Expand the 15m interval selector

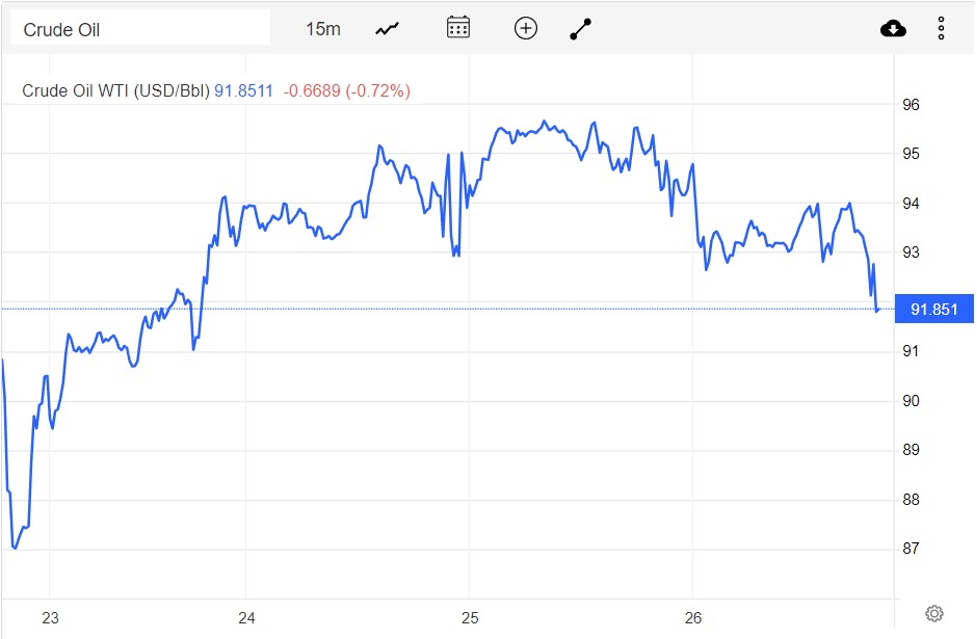(x=323, y=29)
